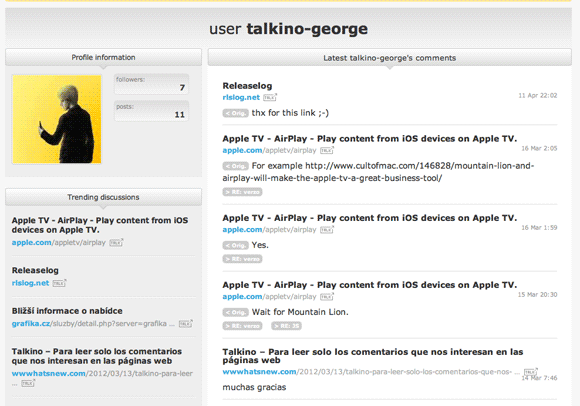Click Orig. badge before 'Yes.' comment
The image size is (580, 406).
(x=236, y=246)
